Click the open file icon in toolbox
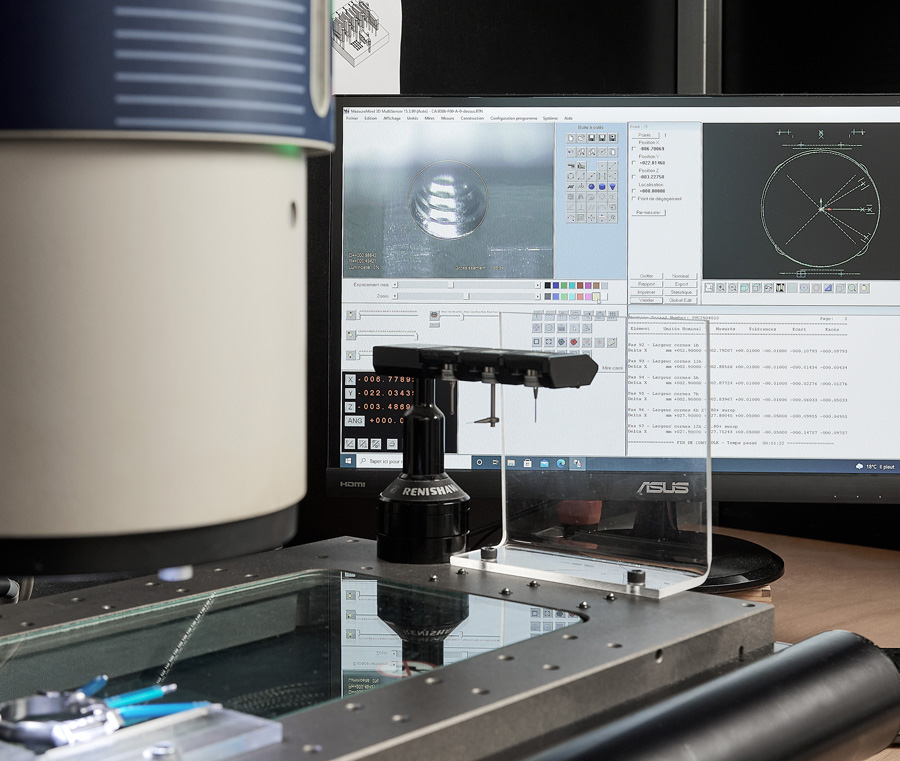Image resolution: width=900 pixels, height=761 pixels. coord(582,138)
